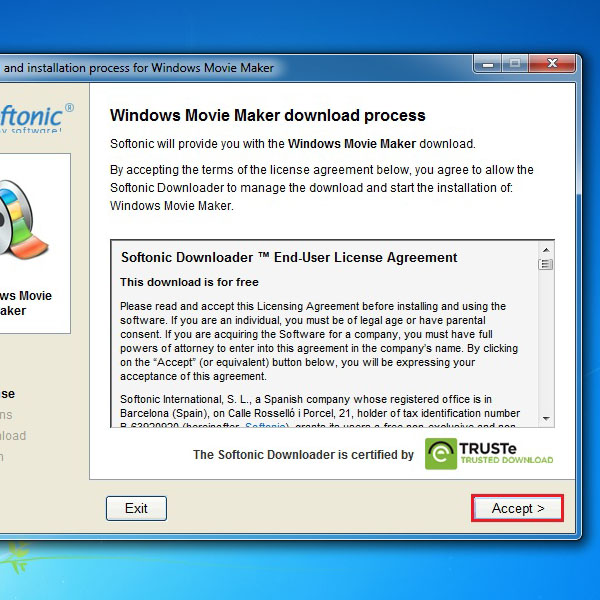Click the license agreement scrollbar thumb
600x600 pixels.
pyautogui.click(x=546, y=264)
